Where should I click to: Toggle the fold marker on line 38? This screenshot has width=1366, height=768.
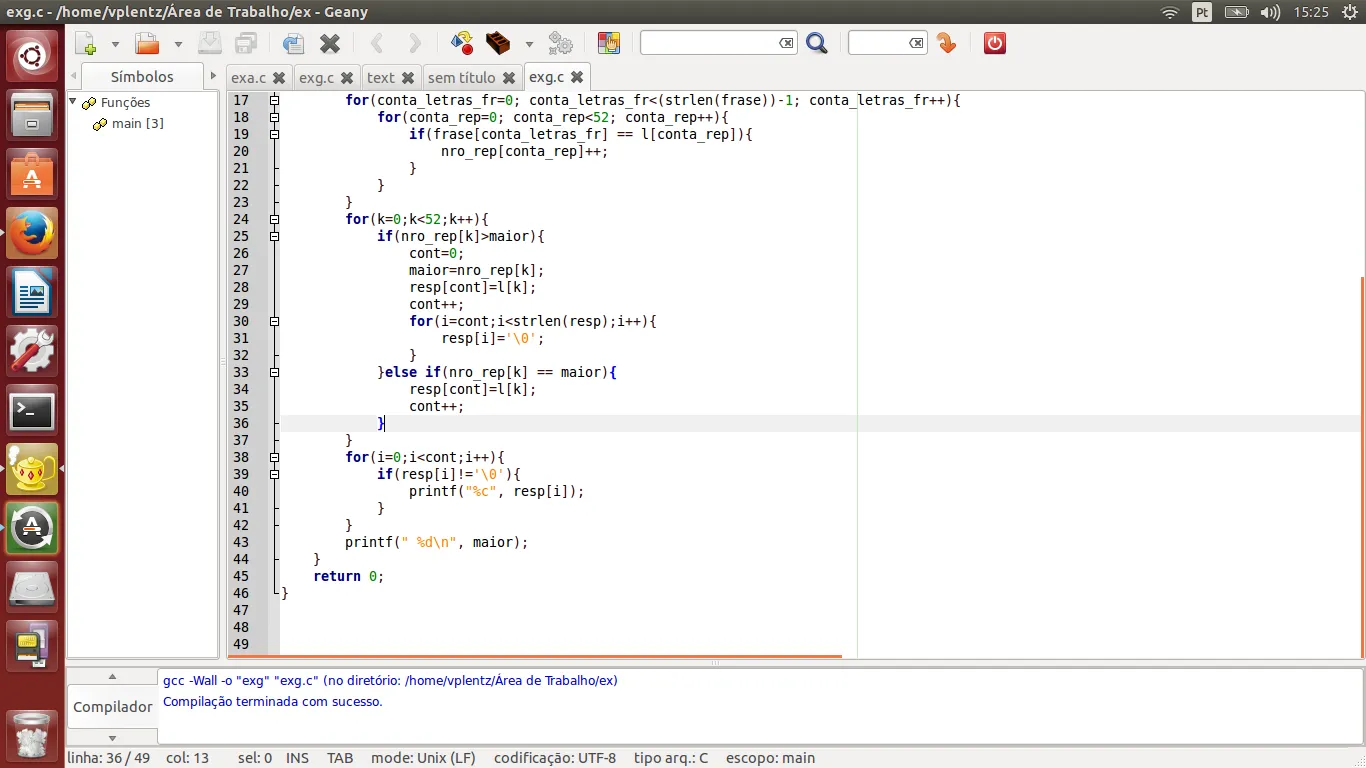pos(274,457)
